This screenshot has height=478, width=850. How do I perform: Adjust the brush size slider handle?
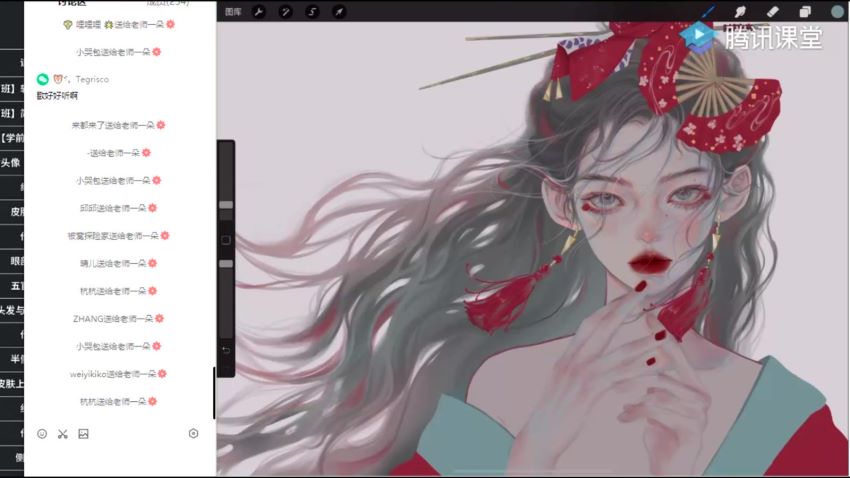(226, 205)
